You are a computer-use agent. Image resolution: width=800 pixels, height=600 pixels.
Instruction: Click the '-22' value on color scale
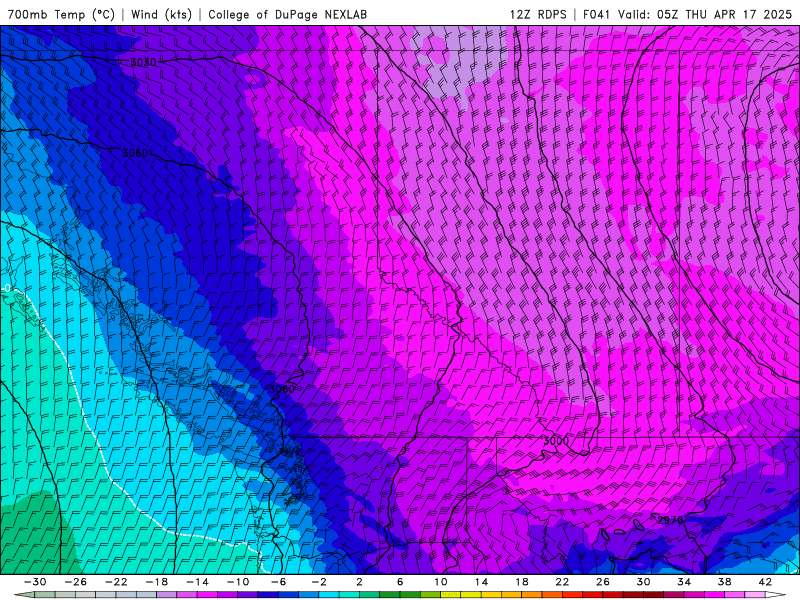coord(116,582)
